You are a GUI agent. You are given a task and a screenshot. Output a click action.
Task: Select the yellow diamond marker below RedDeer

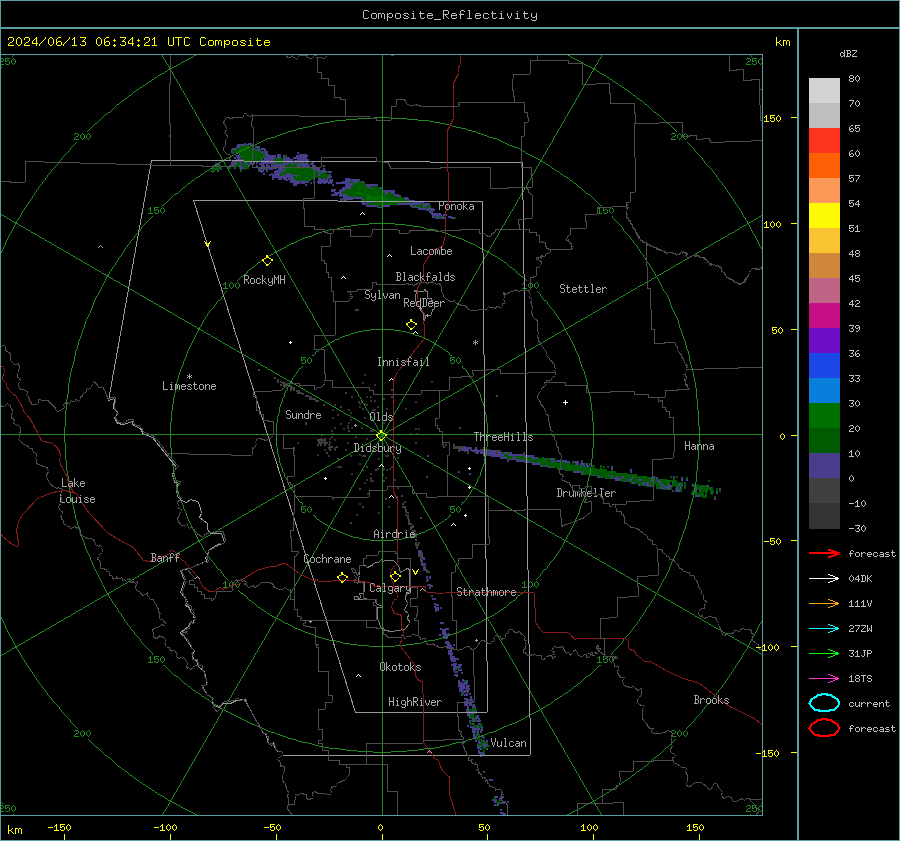point(411,325)
